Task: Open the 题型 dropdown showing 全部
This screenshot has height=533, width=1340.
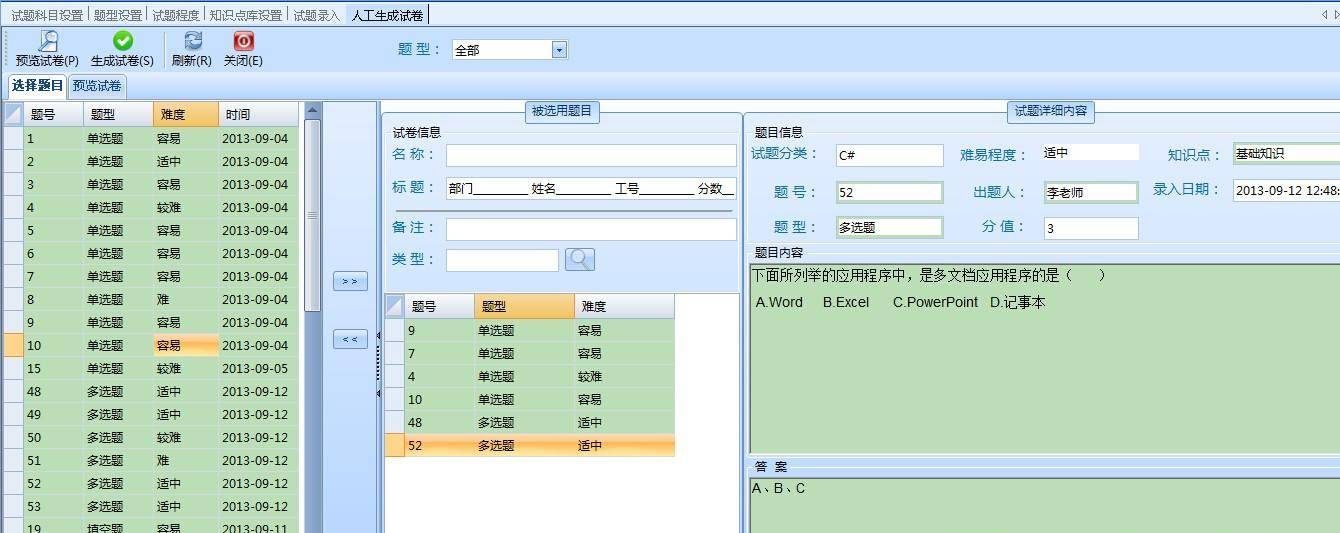Action: point(559,50)
